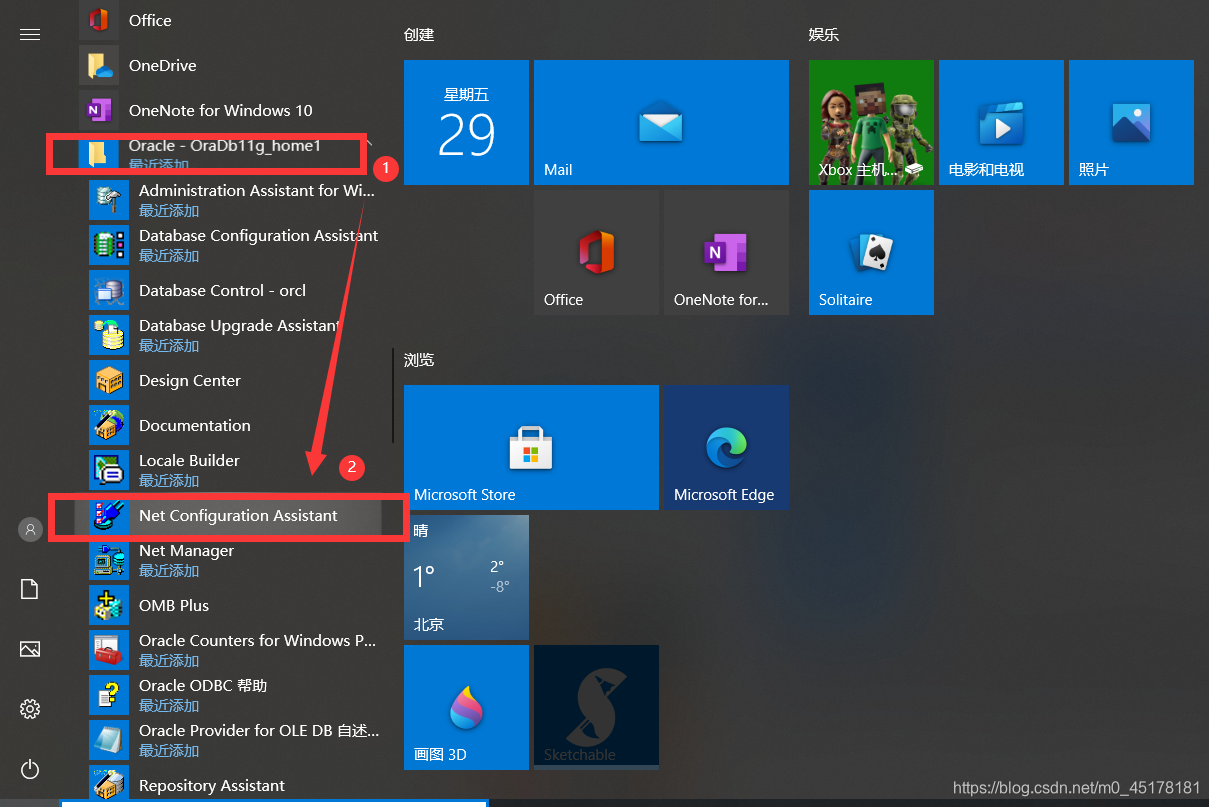
Task: Open Administration Assistant for Windows icon
Action: [x=108, y=200]
